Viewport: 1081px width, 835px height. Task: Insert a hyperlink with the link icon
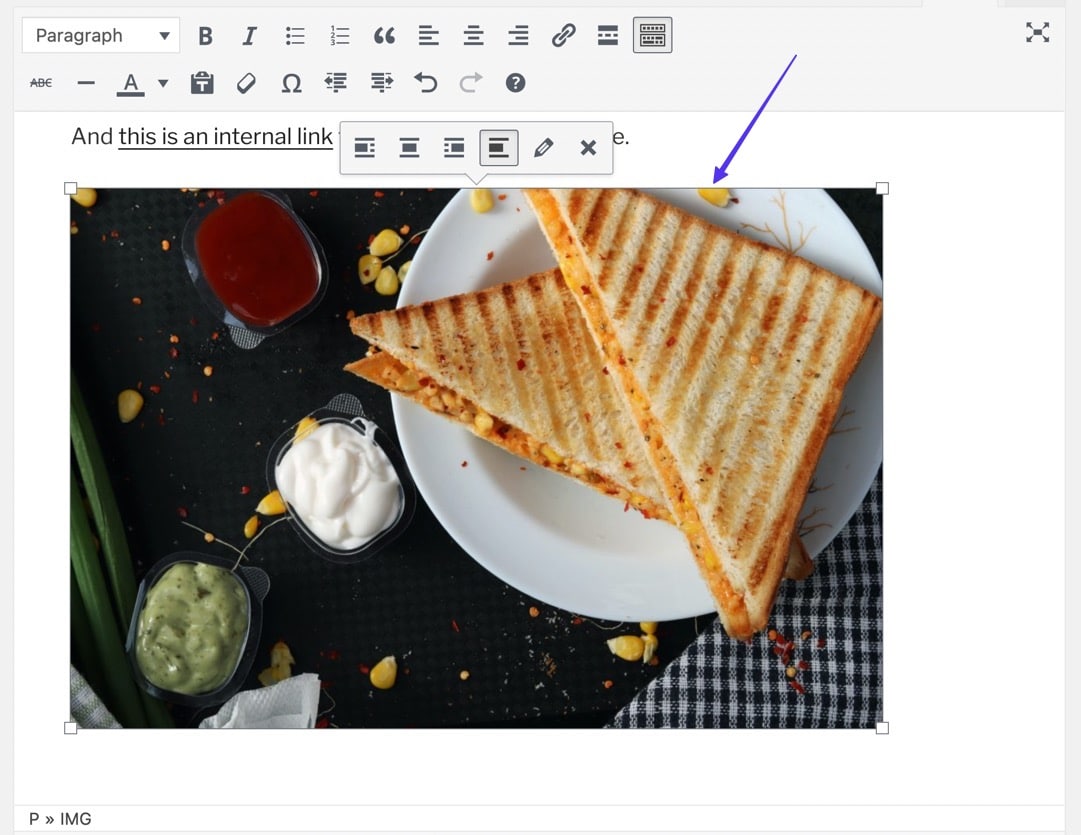pyautogui.click(x=563, y=35)
